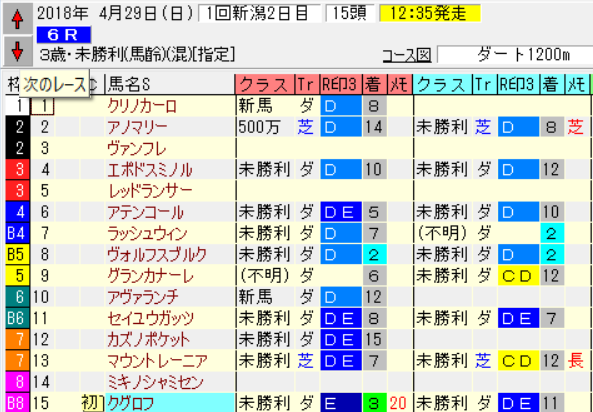Viewport: 593px width, 412px height.
Task: Click the yellow B5 frame cell
Action: click(17, 254)
